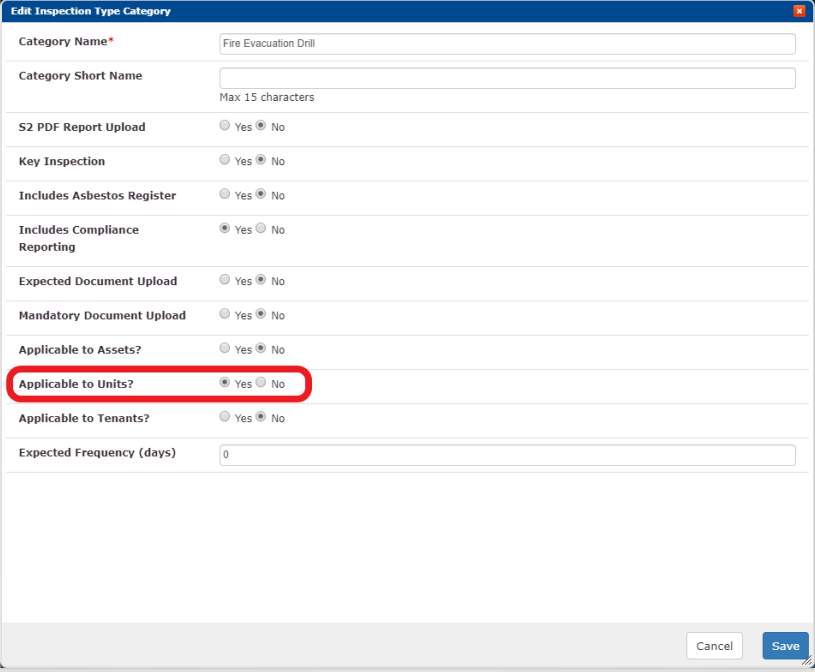The image size is (815, 672).
Task: Click the 'Applicable to Tenants?' label
Action: click(x=84, y=418)
